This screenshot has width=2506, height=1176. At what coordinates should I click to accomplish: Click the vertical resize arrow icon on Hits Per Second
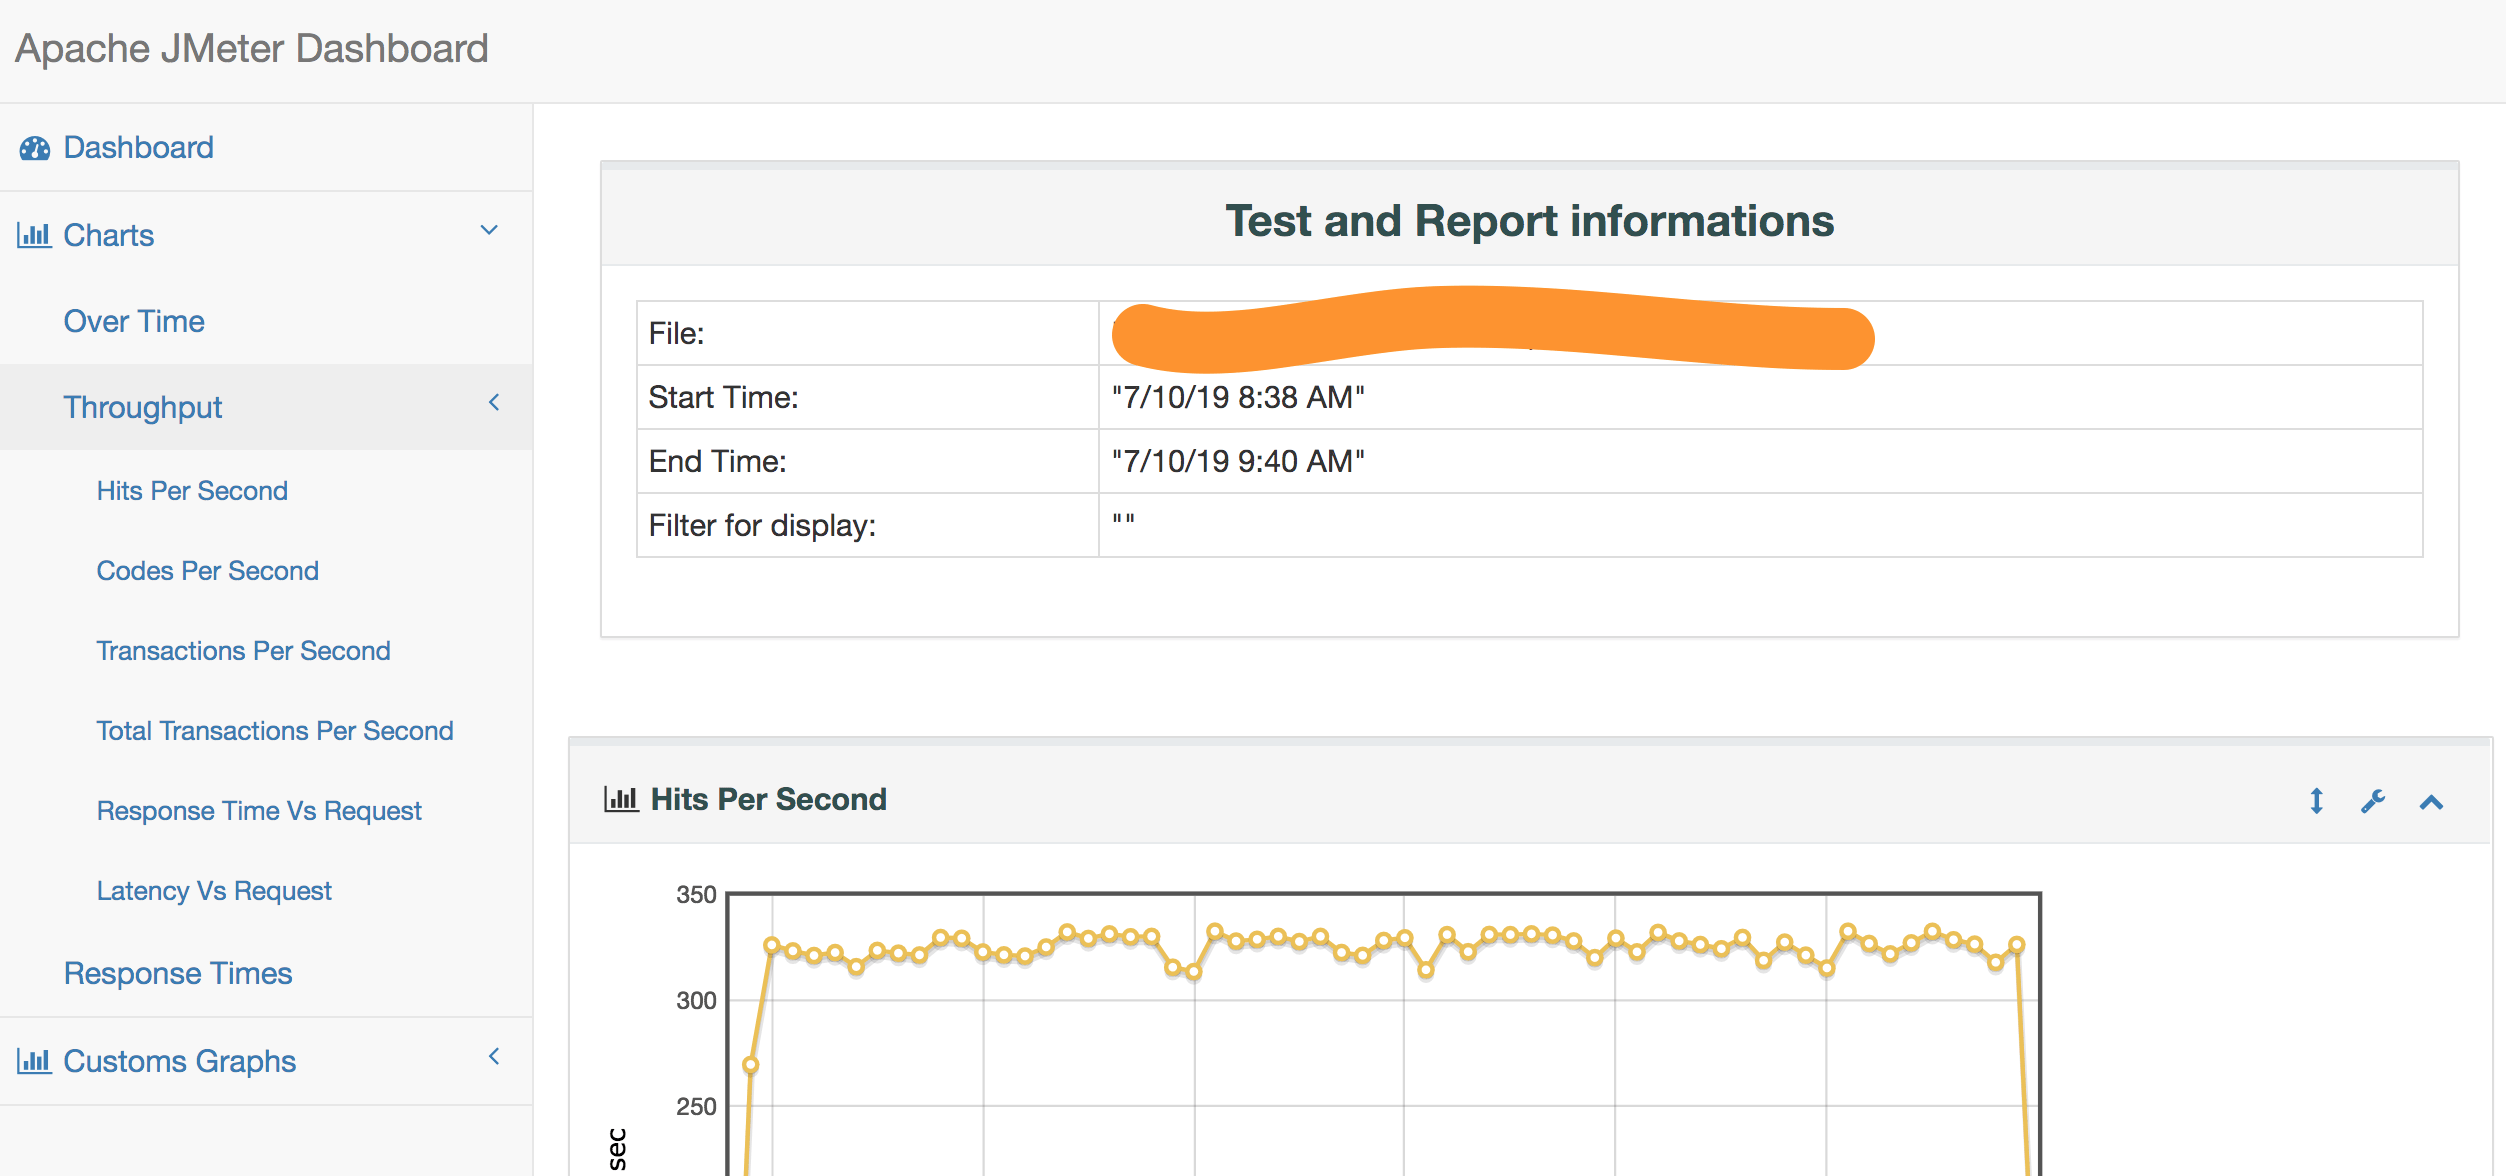coord(2316,801)
